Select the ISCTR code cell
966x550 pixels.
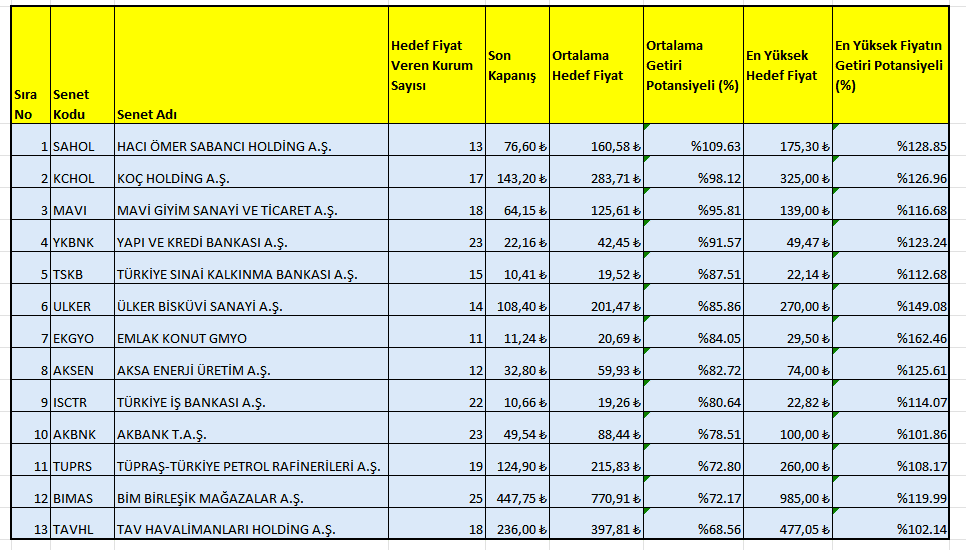[x=83, y=396]
